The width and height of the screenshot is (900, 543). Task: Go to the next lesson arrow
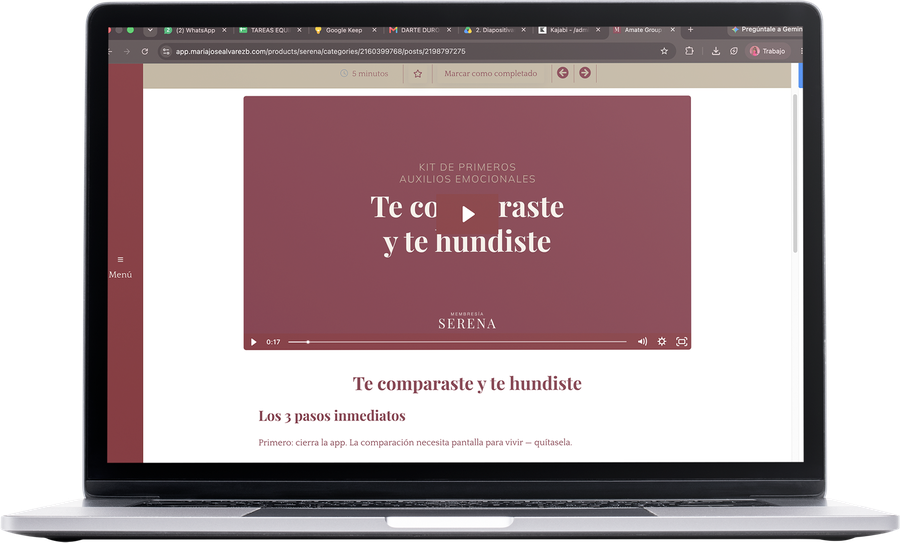tap(585, 73)
